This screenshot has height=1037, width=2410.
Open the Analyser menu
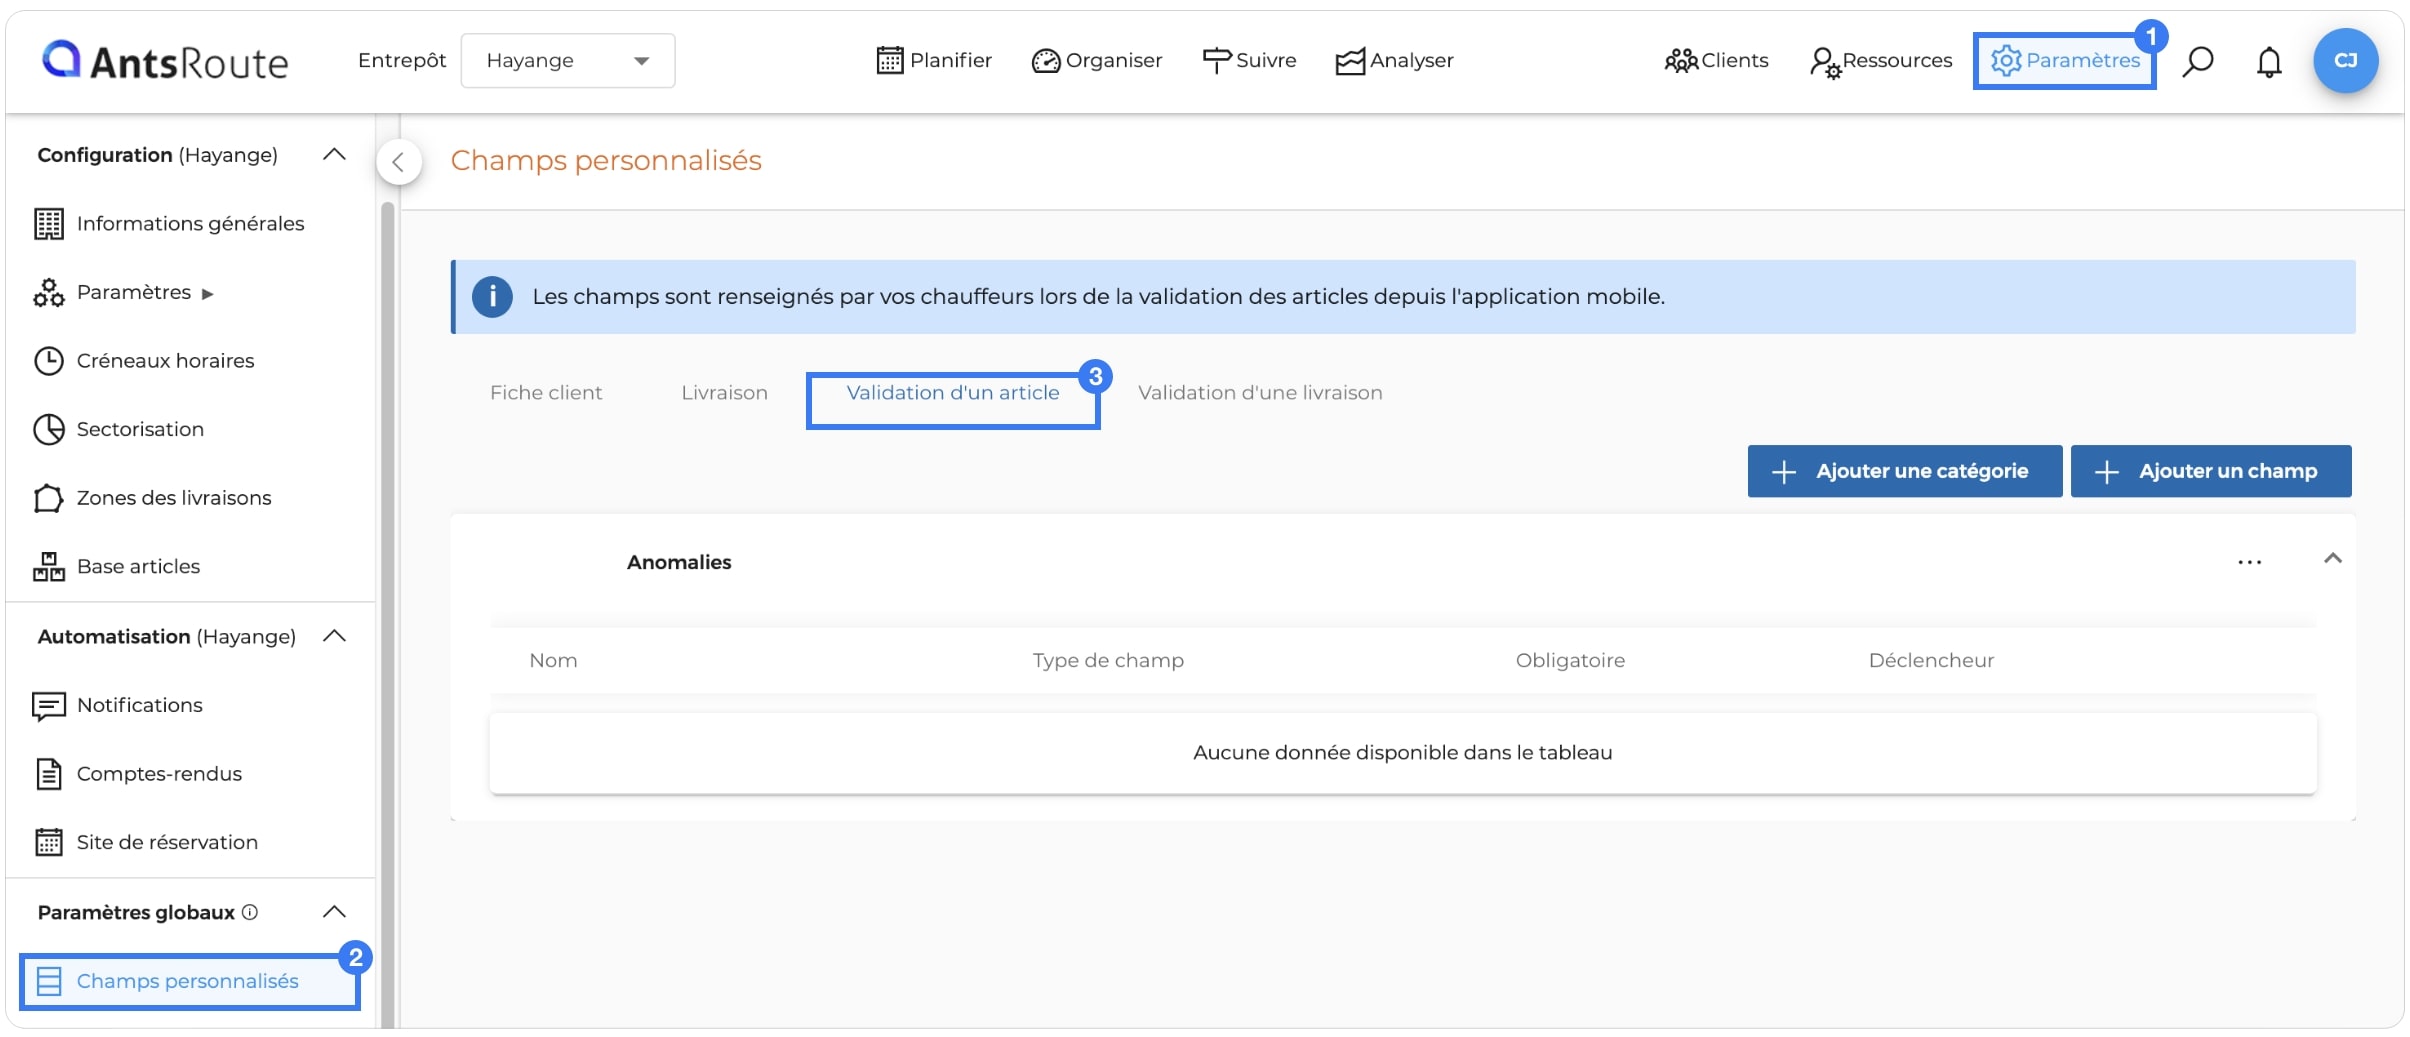pyautogui.click(x=1394, y=60)
